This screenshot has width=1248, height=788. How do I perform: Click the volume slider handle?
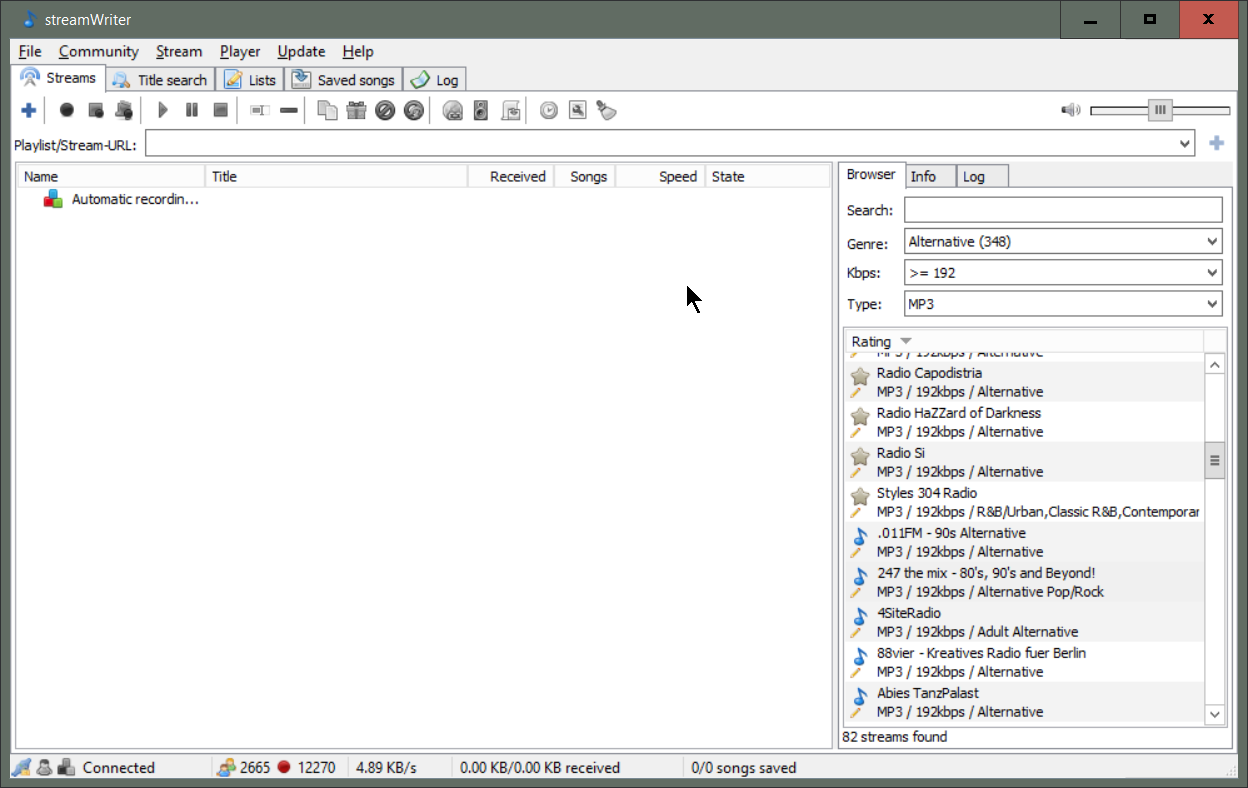coord(1159,110)
